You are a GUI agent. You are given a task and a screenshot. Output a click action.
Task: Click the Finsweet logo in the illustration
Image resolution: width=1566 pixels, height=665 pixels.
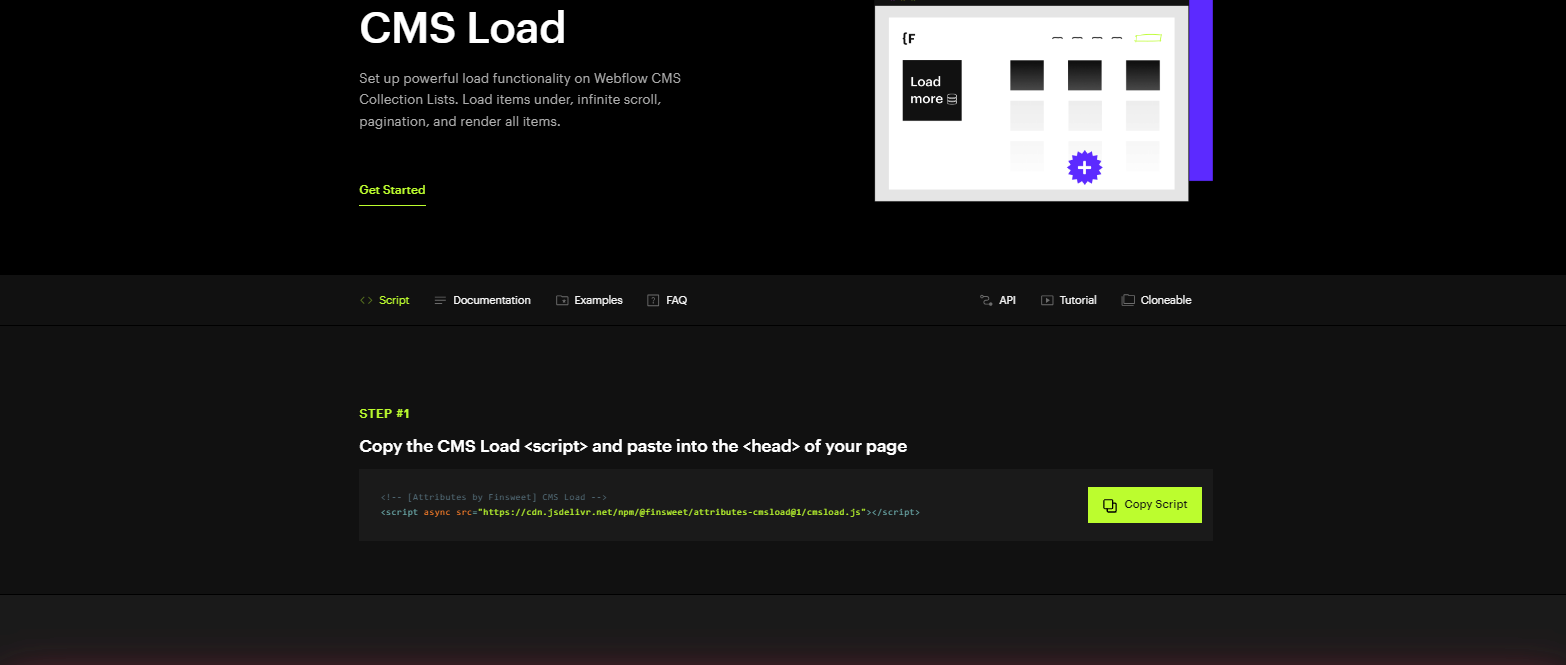pos(908,39)
